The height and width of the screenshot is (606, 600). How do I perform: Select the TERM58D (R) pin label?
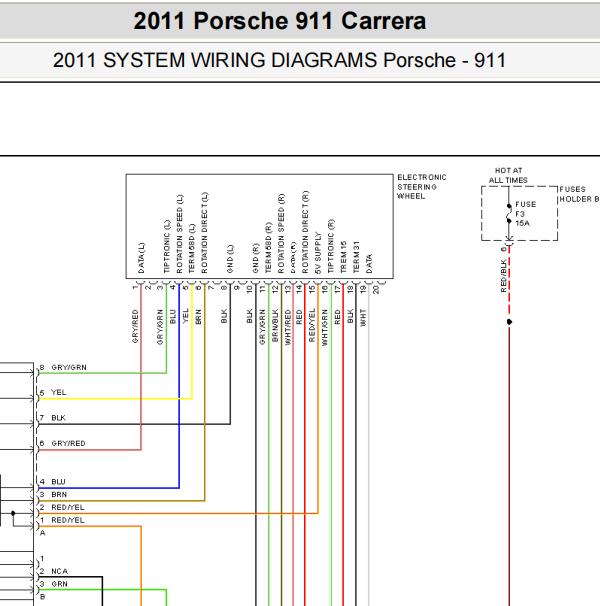(x=268, y=248)
